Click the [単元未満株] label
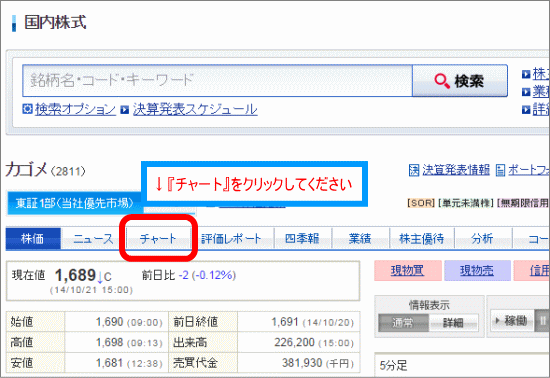The height and width of the screenshot is (378, 550). click(467, 203)
